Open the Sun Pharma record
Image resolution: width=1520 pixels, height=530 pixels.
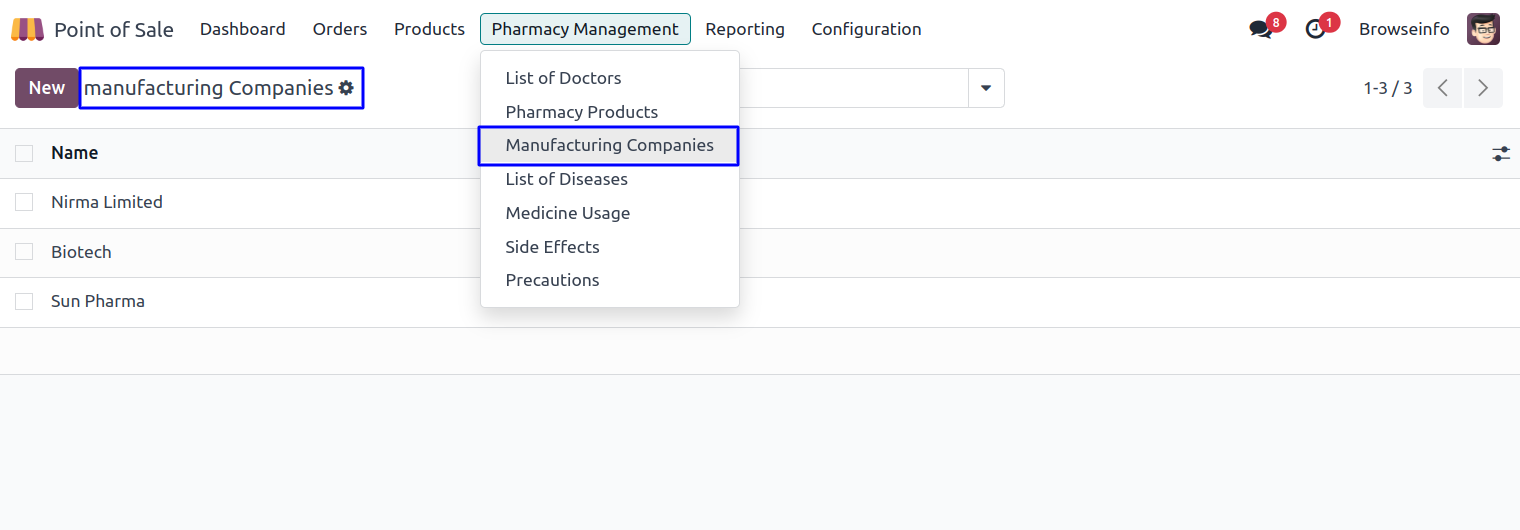[x=98, y=301]
